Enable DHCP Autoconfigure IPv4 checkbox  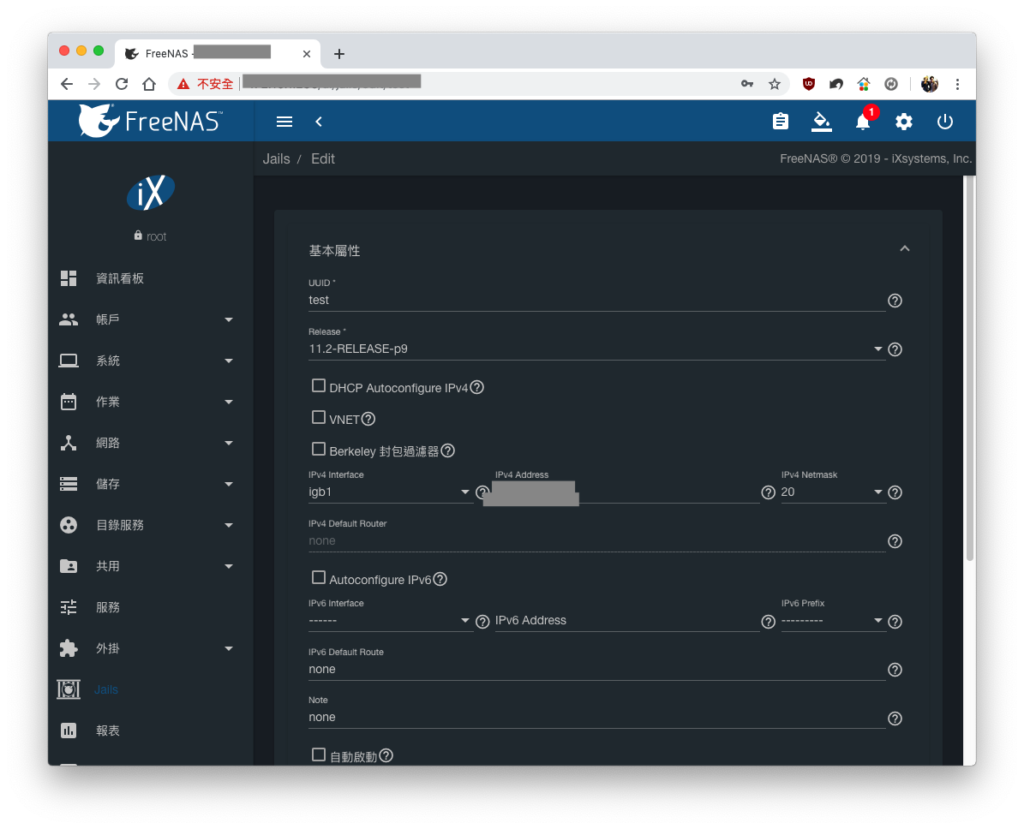319,386
